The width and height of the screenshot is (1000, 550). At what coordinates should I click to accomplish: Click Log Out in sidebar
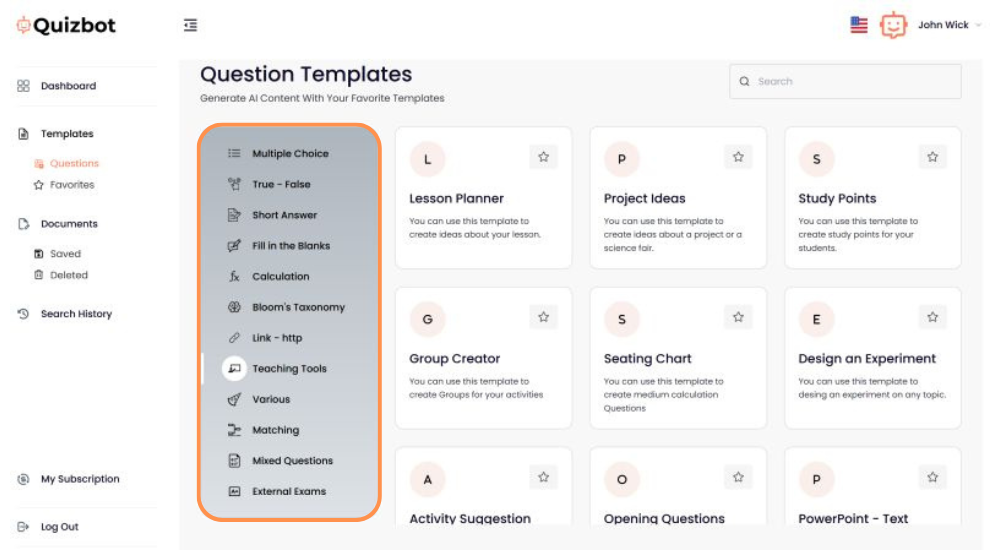59,527
